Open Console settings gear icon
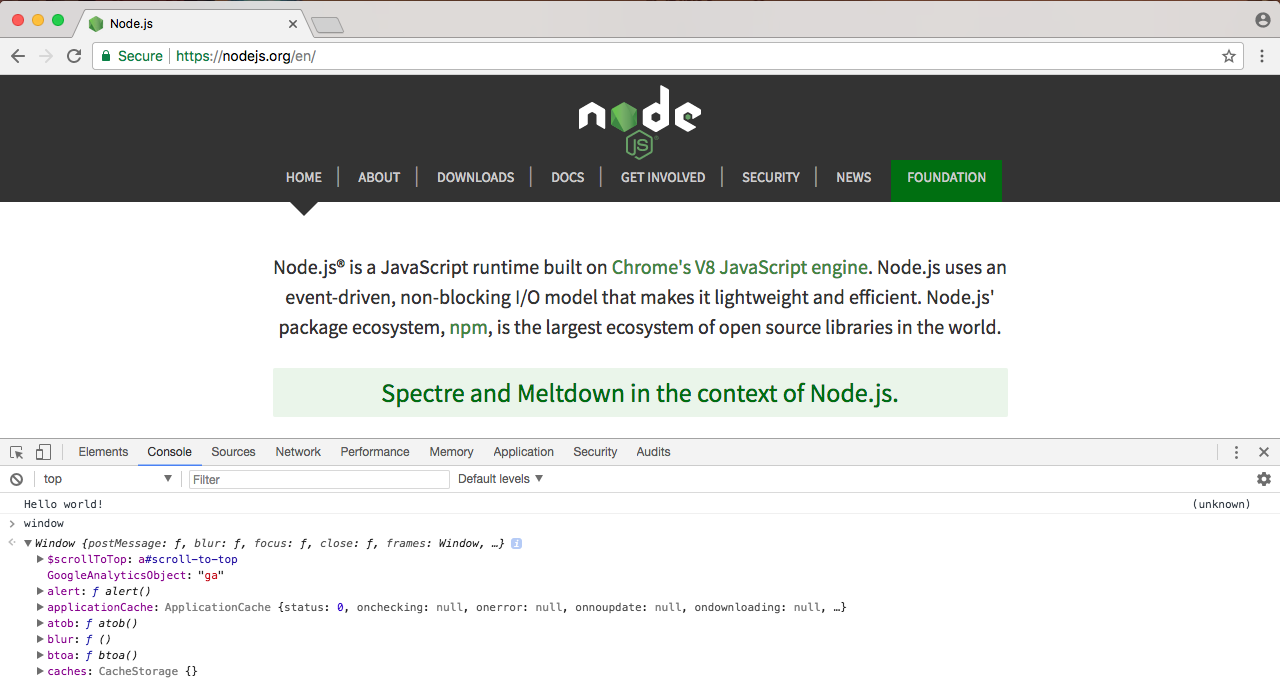 [1264, 479]
